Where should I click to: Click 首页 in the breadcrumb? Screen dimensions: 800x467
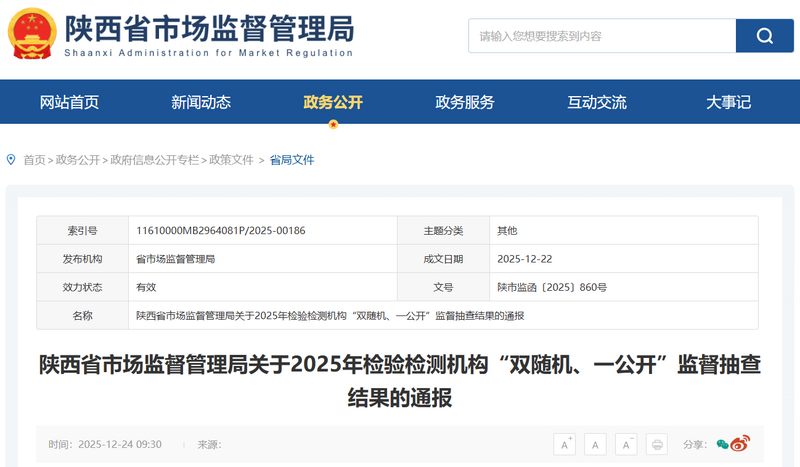tap(34, 160)
